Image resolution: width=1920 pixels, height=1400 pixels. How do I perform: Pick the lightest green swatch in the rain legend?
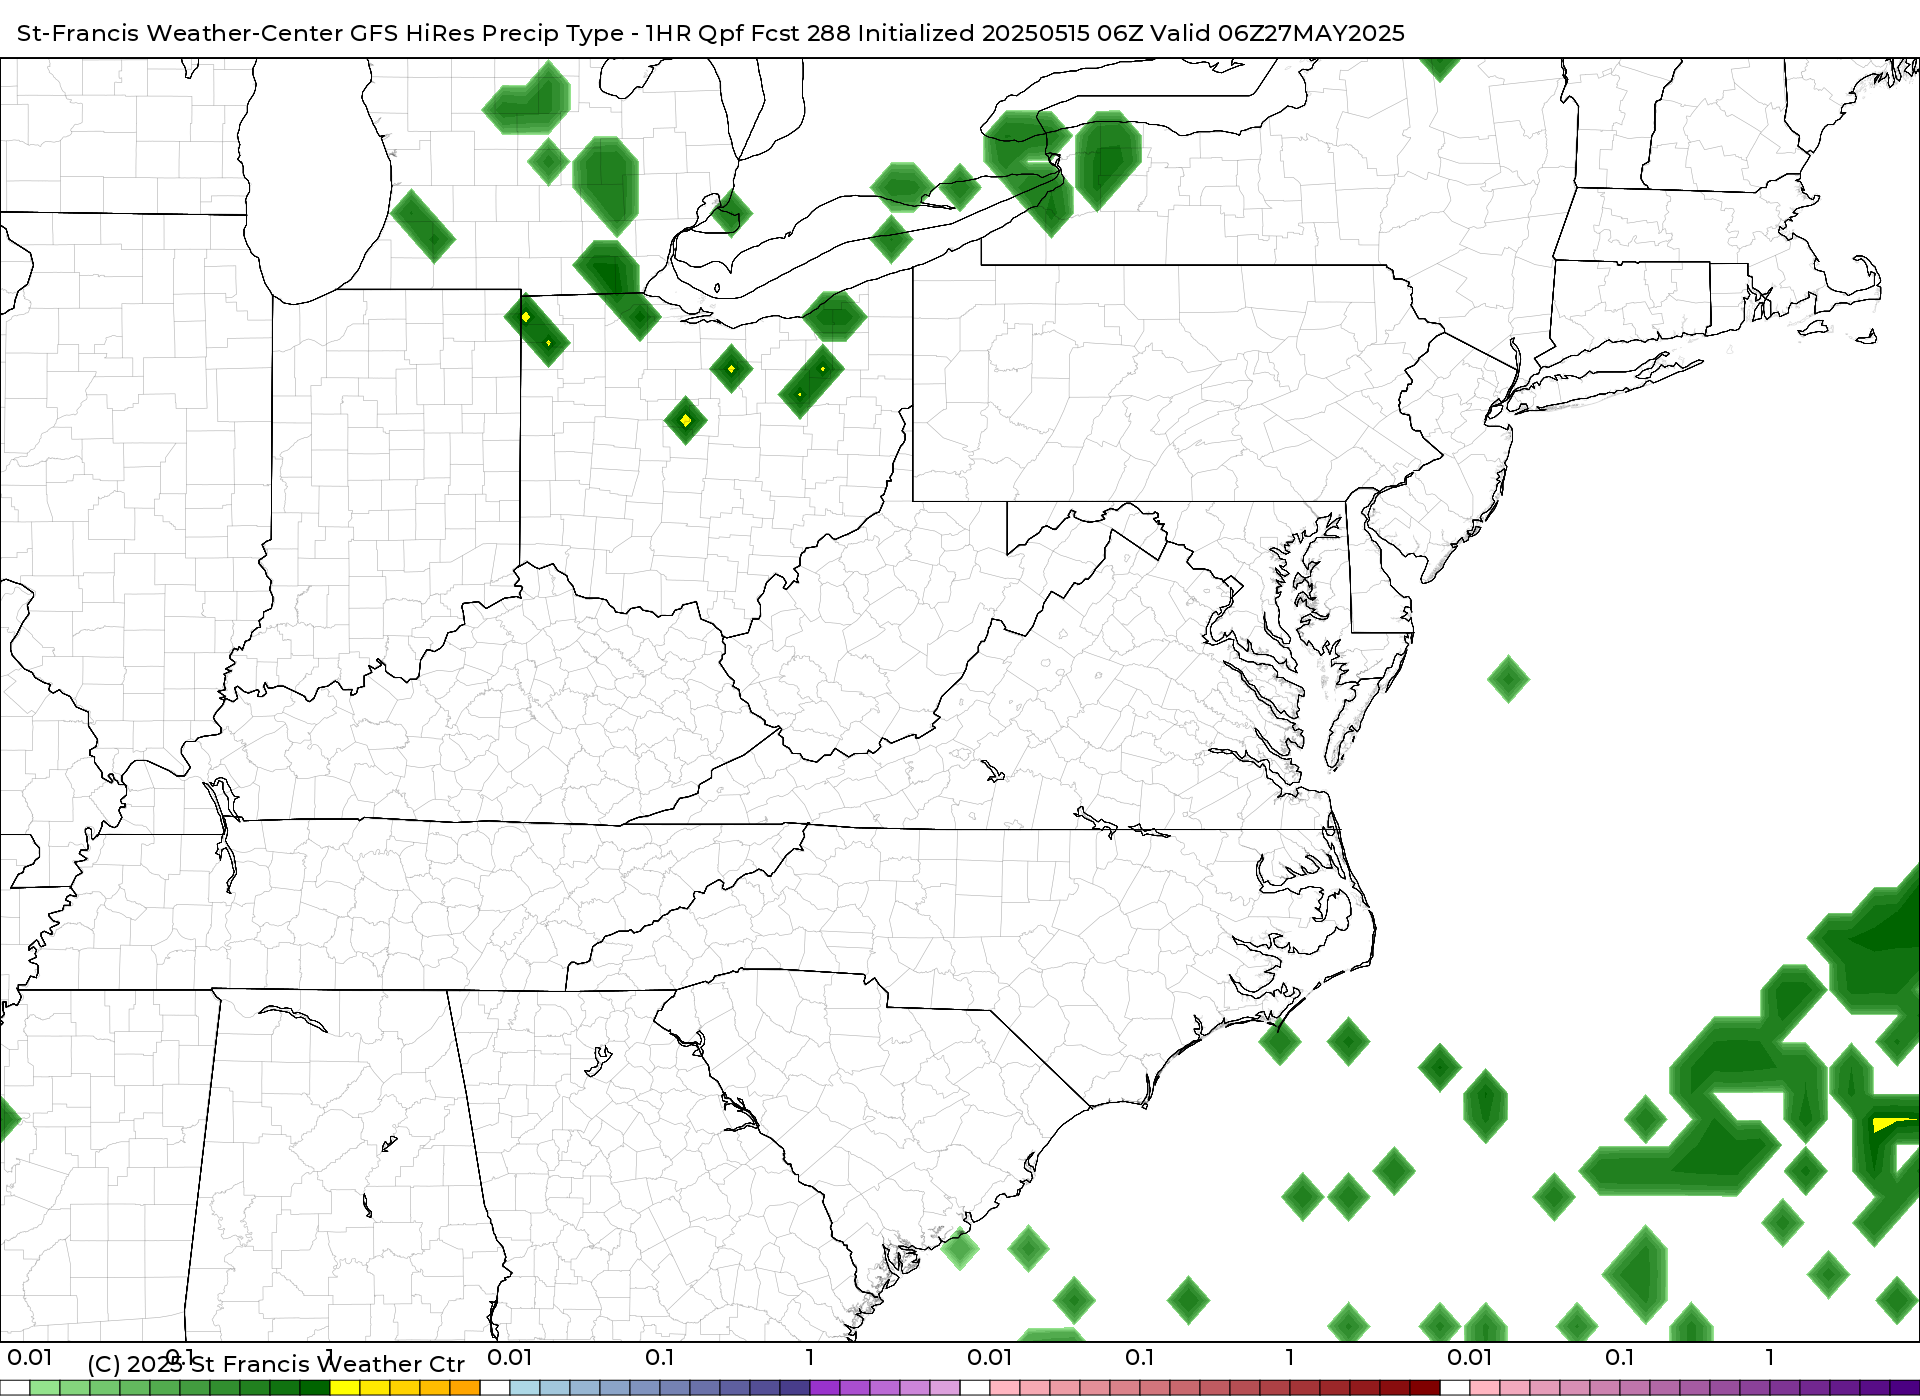(x=45, y=1388)
